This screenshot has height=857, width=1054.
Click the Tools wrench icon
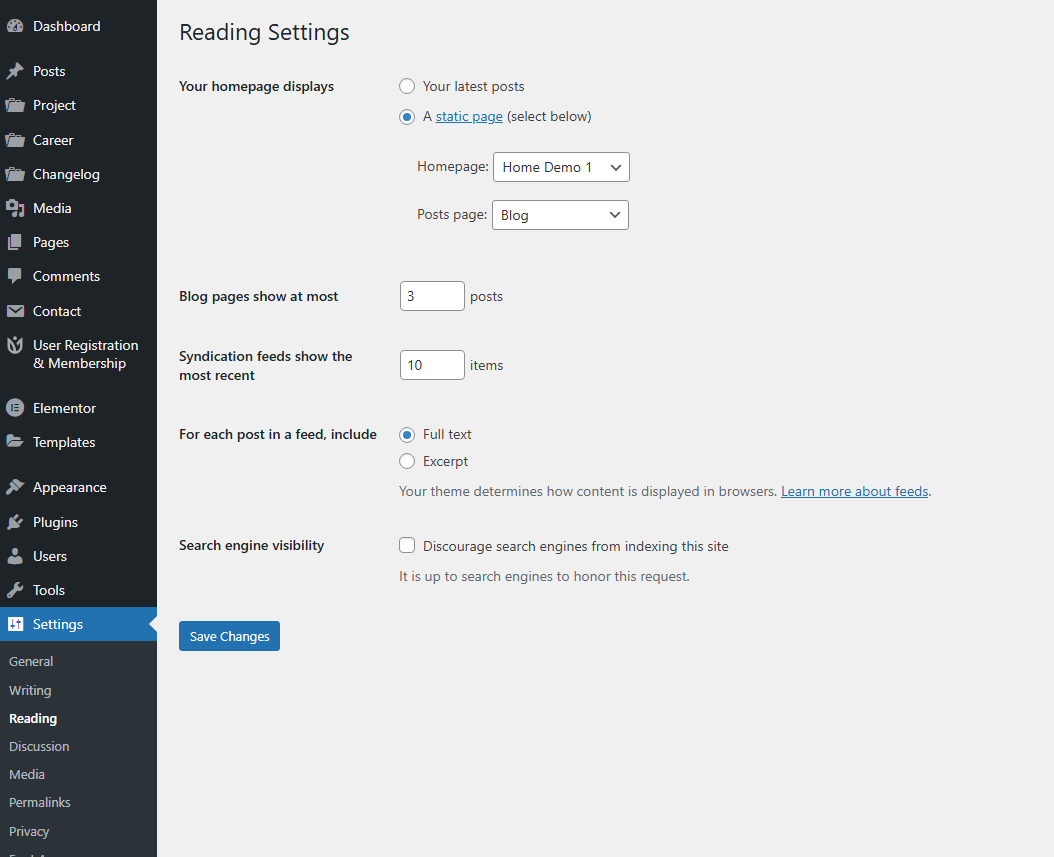(x=15, y=590)
